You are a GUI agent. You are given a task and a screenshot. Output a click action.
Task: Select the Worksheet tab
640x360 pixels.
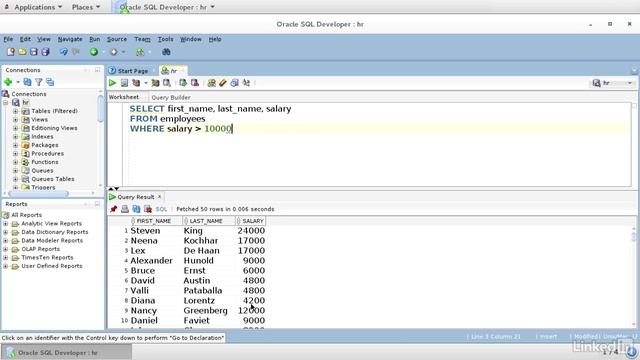coord(124,97)
